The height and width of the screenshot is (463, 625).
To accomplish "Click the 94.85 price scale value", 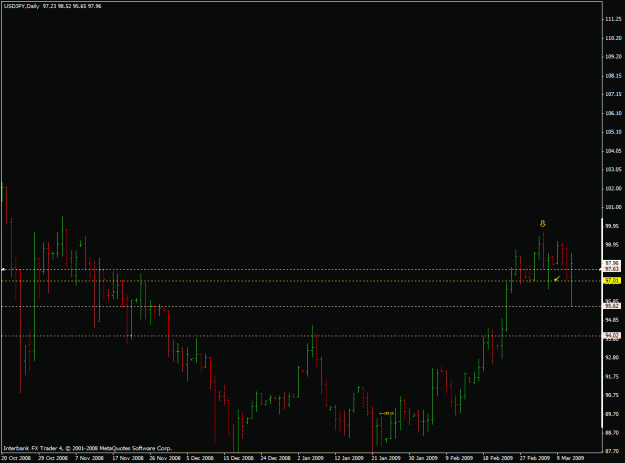I will [612, 320].
